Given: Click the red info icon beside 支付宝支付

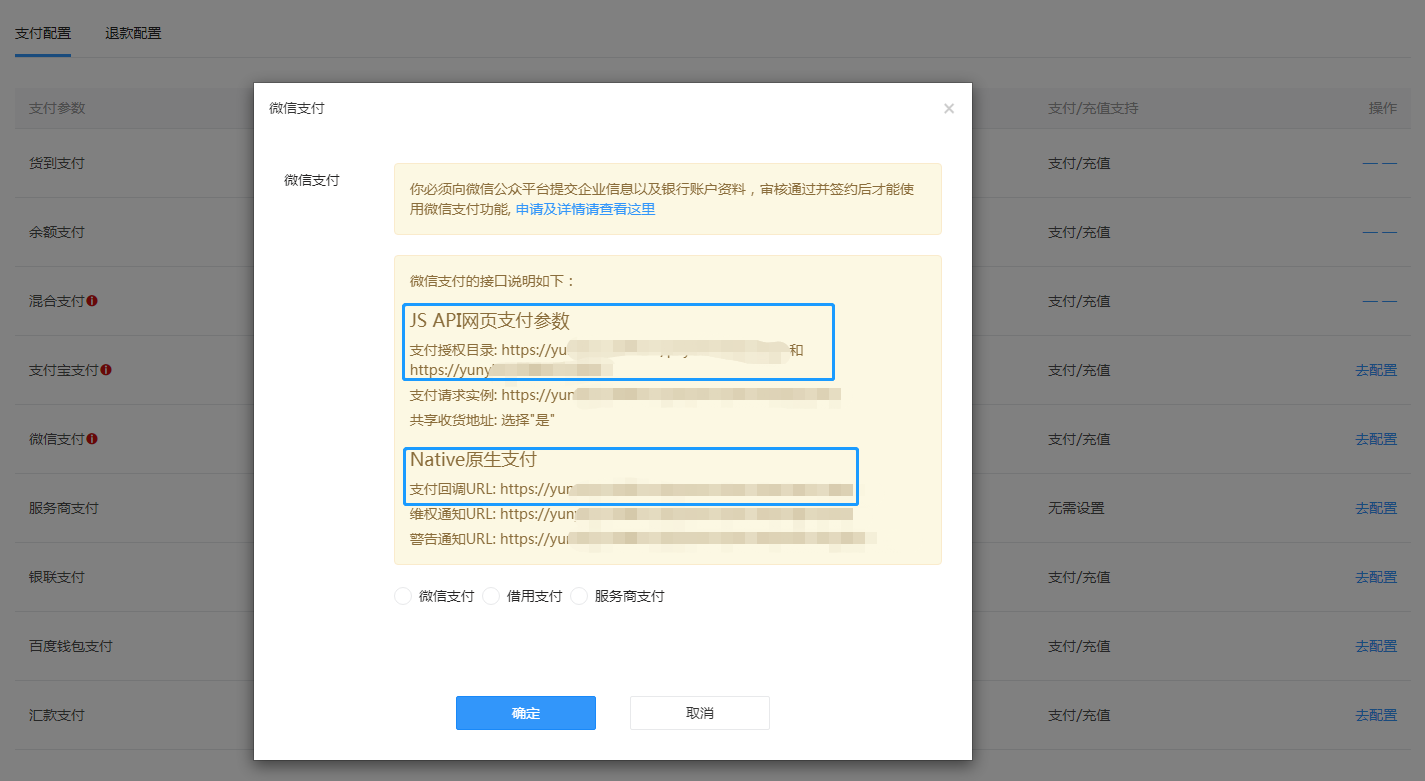Looking at the screenshot, I should (106, 369).
